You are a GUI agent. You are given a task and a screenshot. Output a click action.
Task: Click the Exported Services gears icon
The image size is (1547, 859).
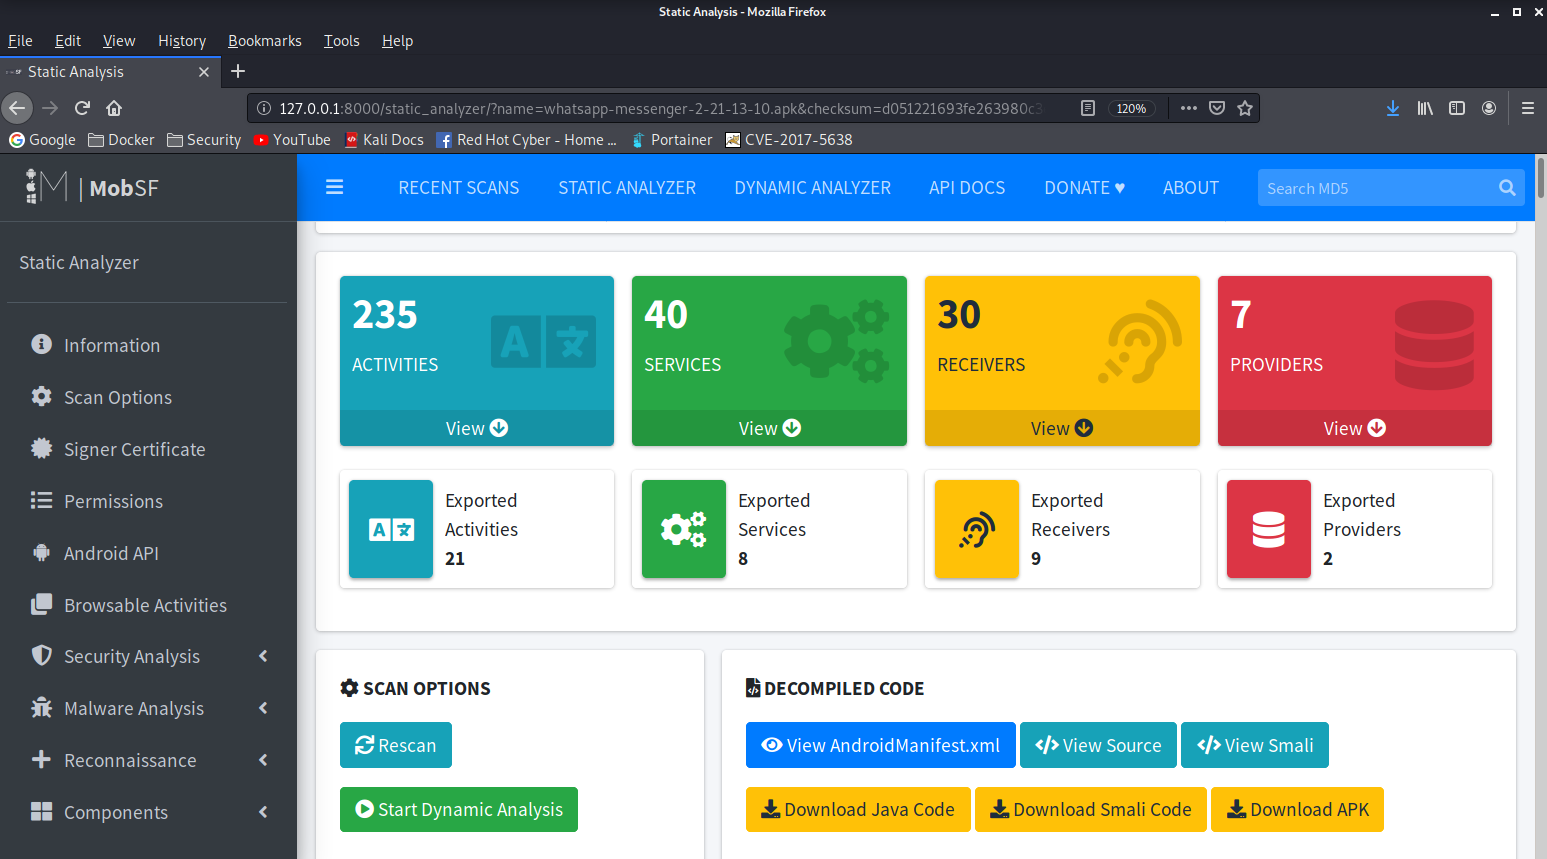coord(683,529)
